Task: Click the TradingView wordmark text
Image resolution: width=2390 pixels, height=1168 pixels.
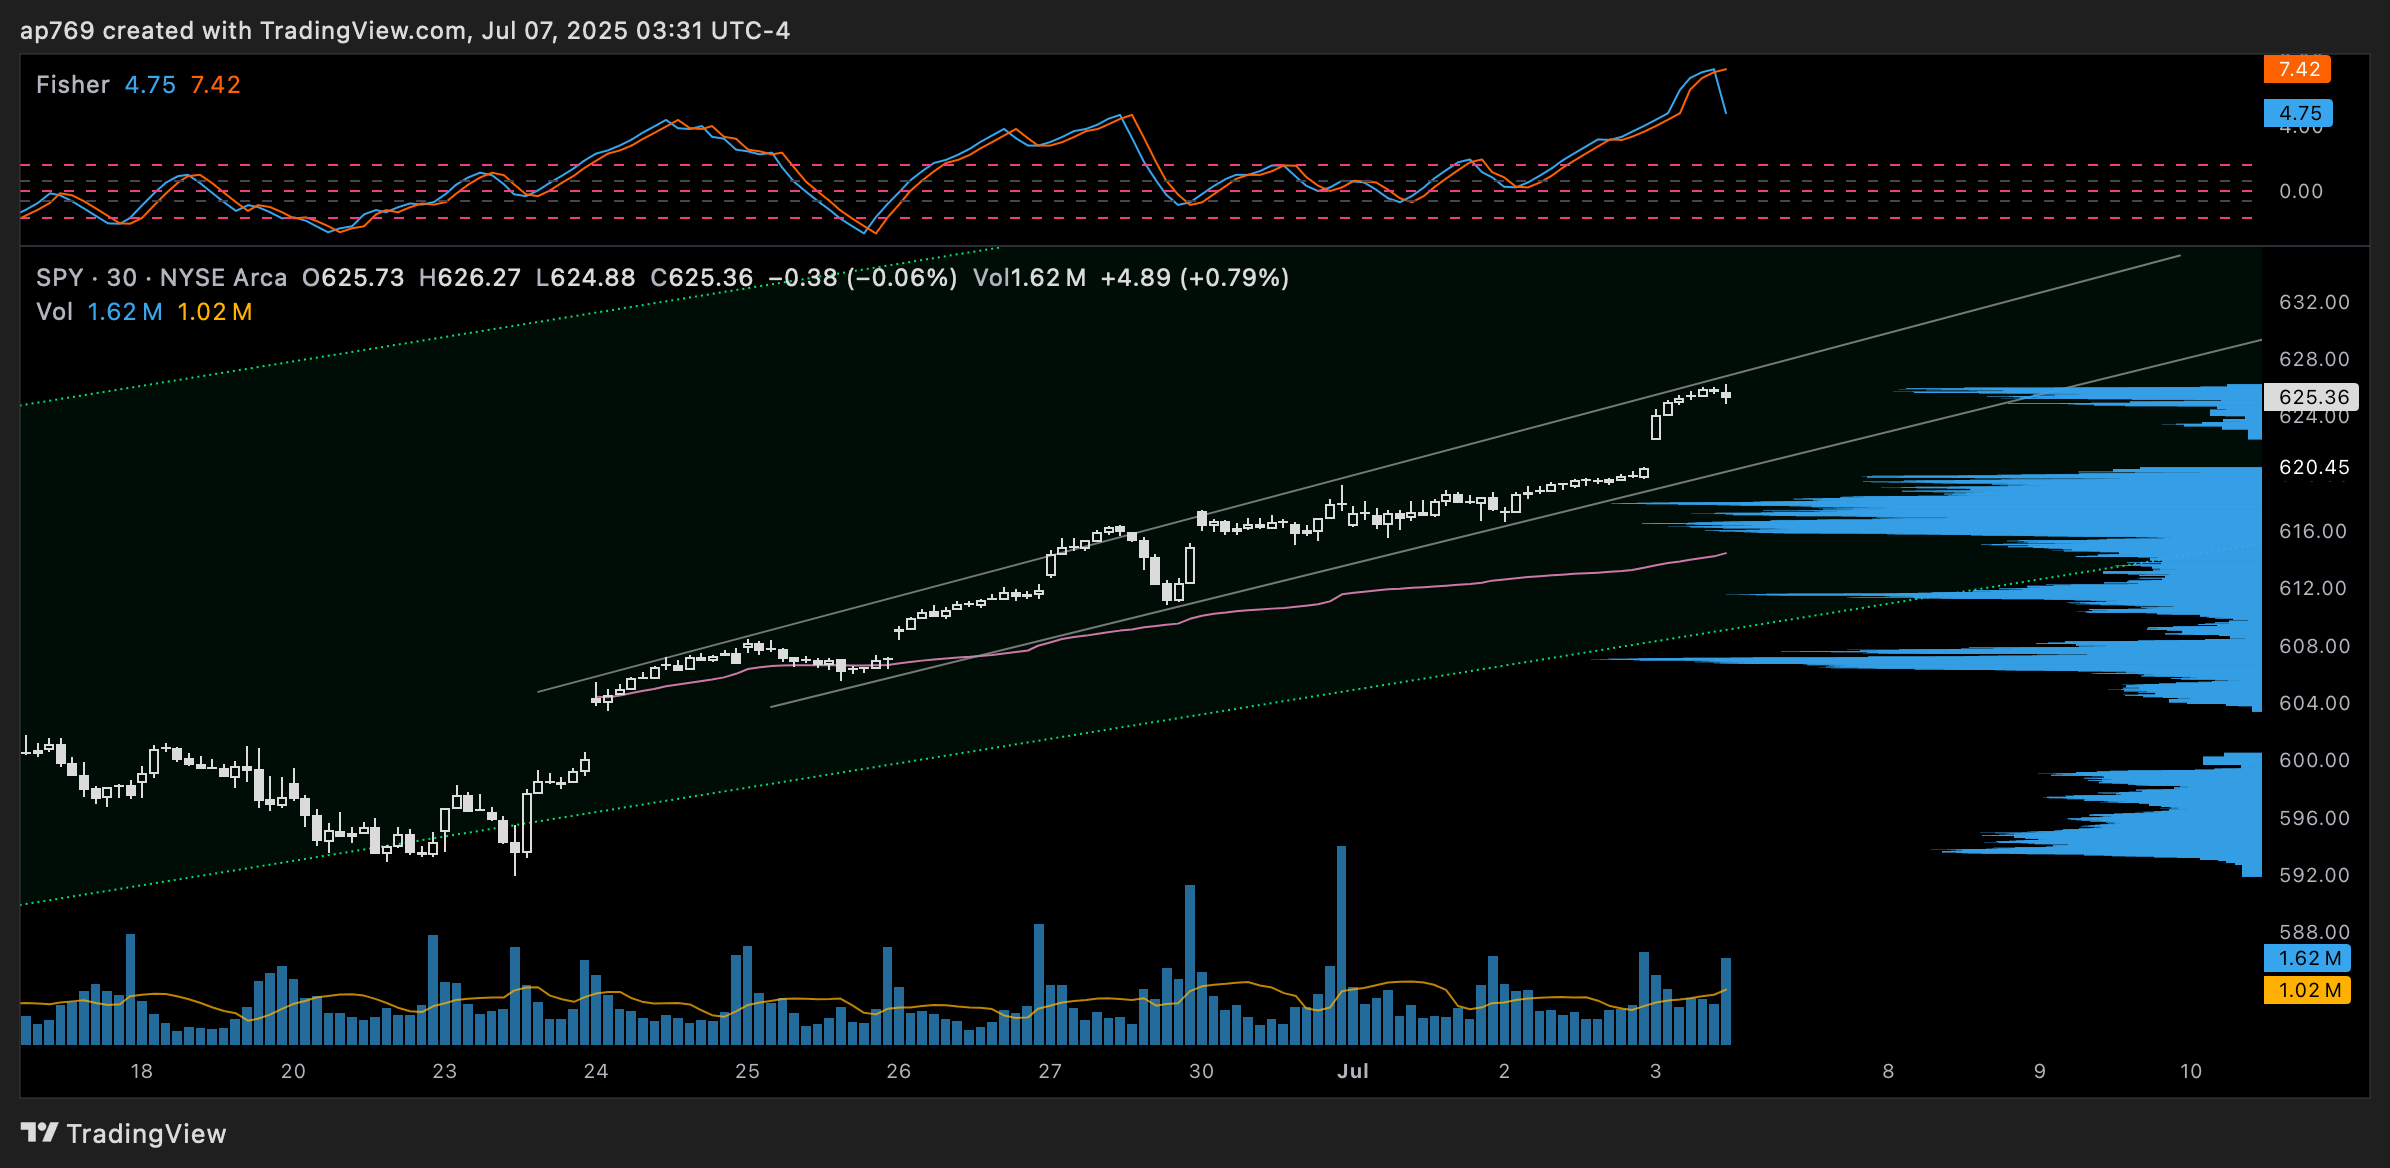Action: 146,1133
